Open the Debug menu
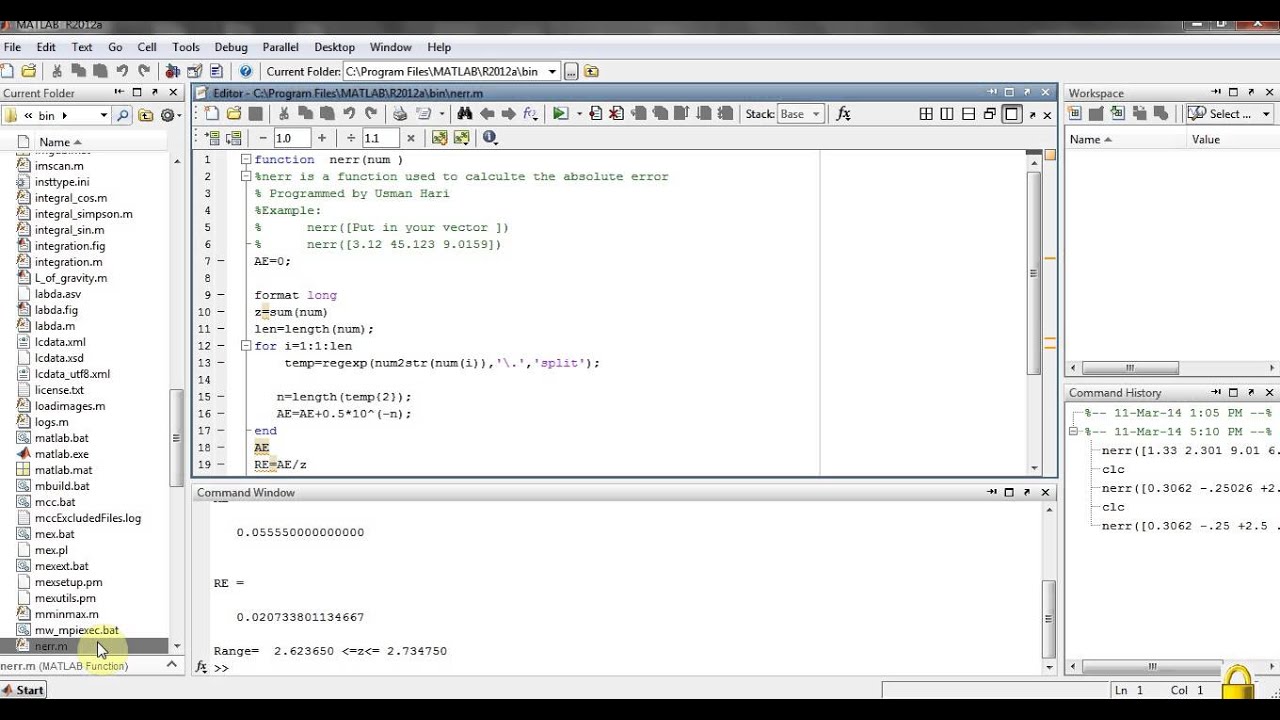 pyautogui.click(x=231, y=47)
